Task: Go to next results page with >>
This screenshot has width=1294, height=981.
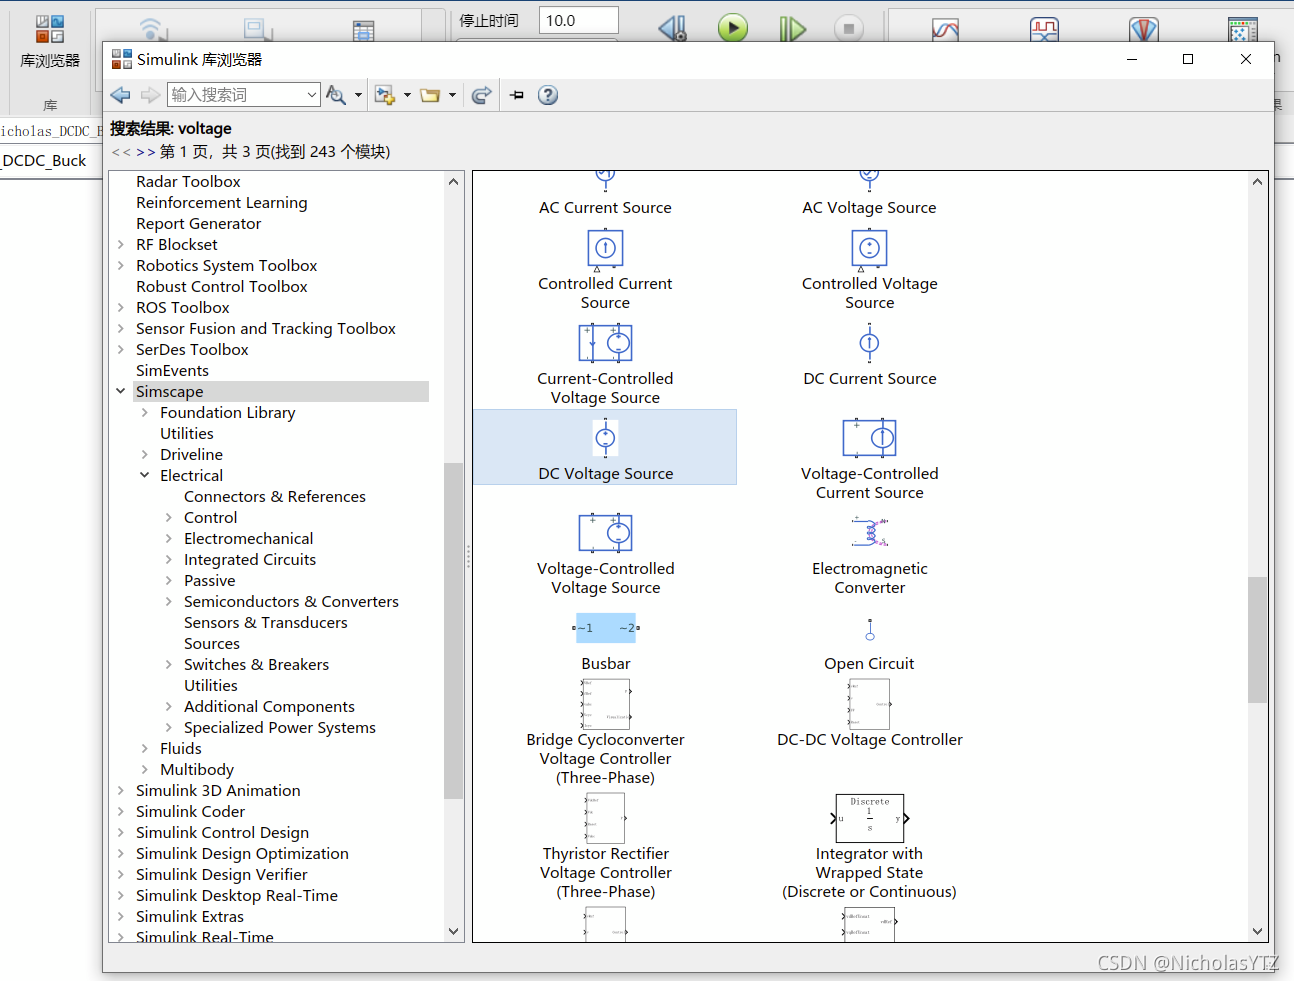Action: pyautogui.click(x=146, y=152)
